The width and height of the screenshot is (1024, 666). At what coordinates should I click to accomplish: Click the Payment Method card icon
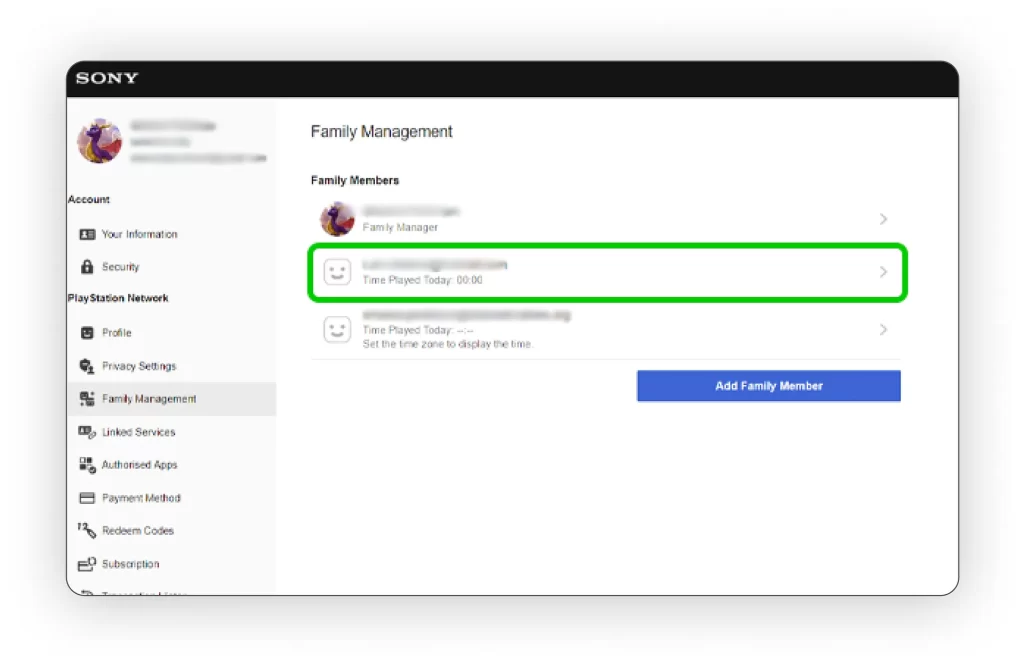point(87,498)
